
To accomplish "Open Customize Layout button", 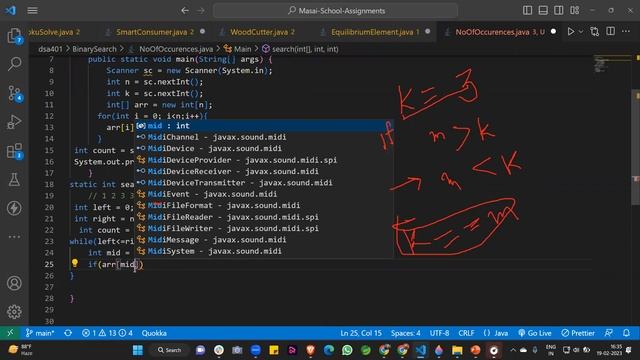I will pos(575,11).
